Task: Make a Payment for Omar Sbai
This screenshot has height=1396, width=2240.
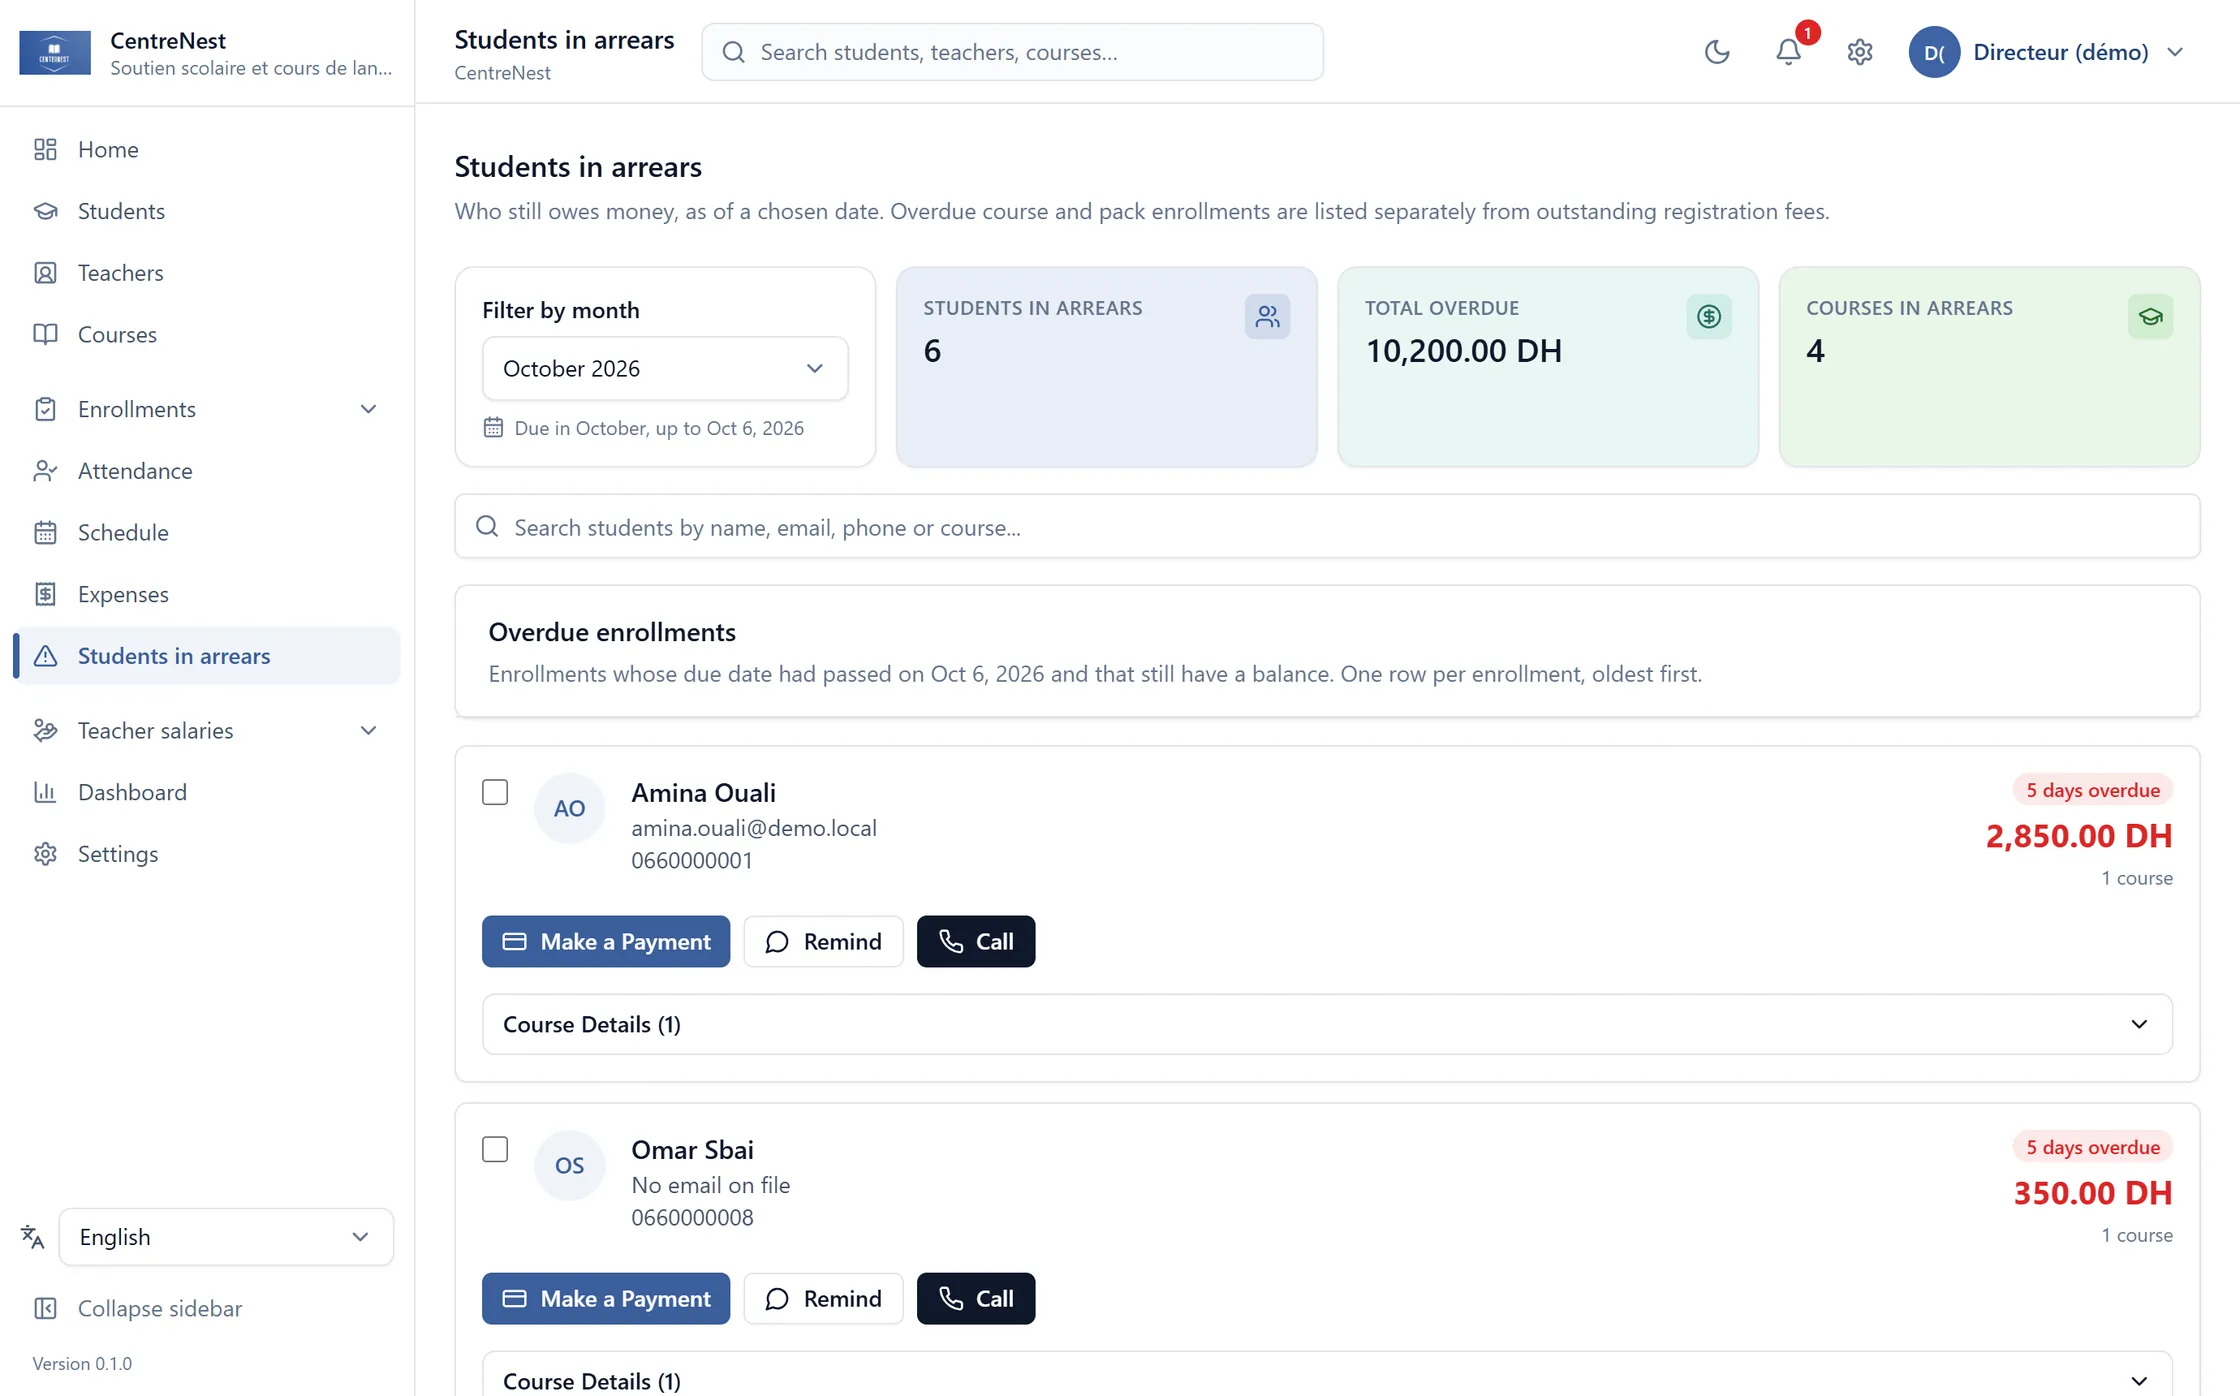Action: pyautogui.click(x=606, y=1298)
